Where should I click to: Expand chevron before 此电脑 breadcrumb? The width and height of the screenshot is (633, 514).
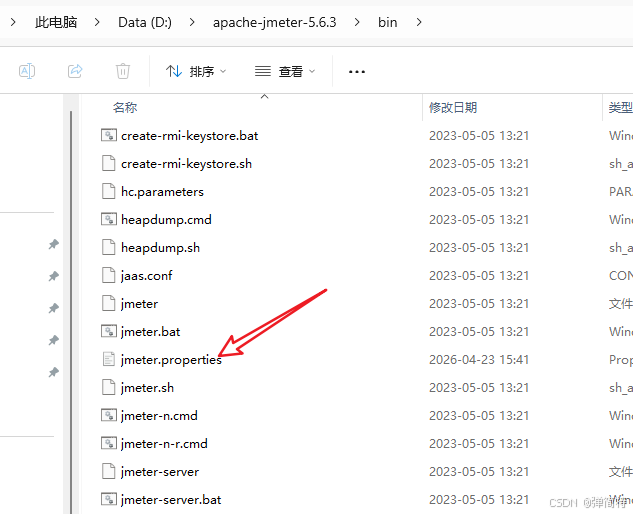click(13, 22)
